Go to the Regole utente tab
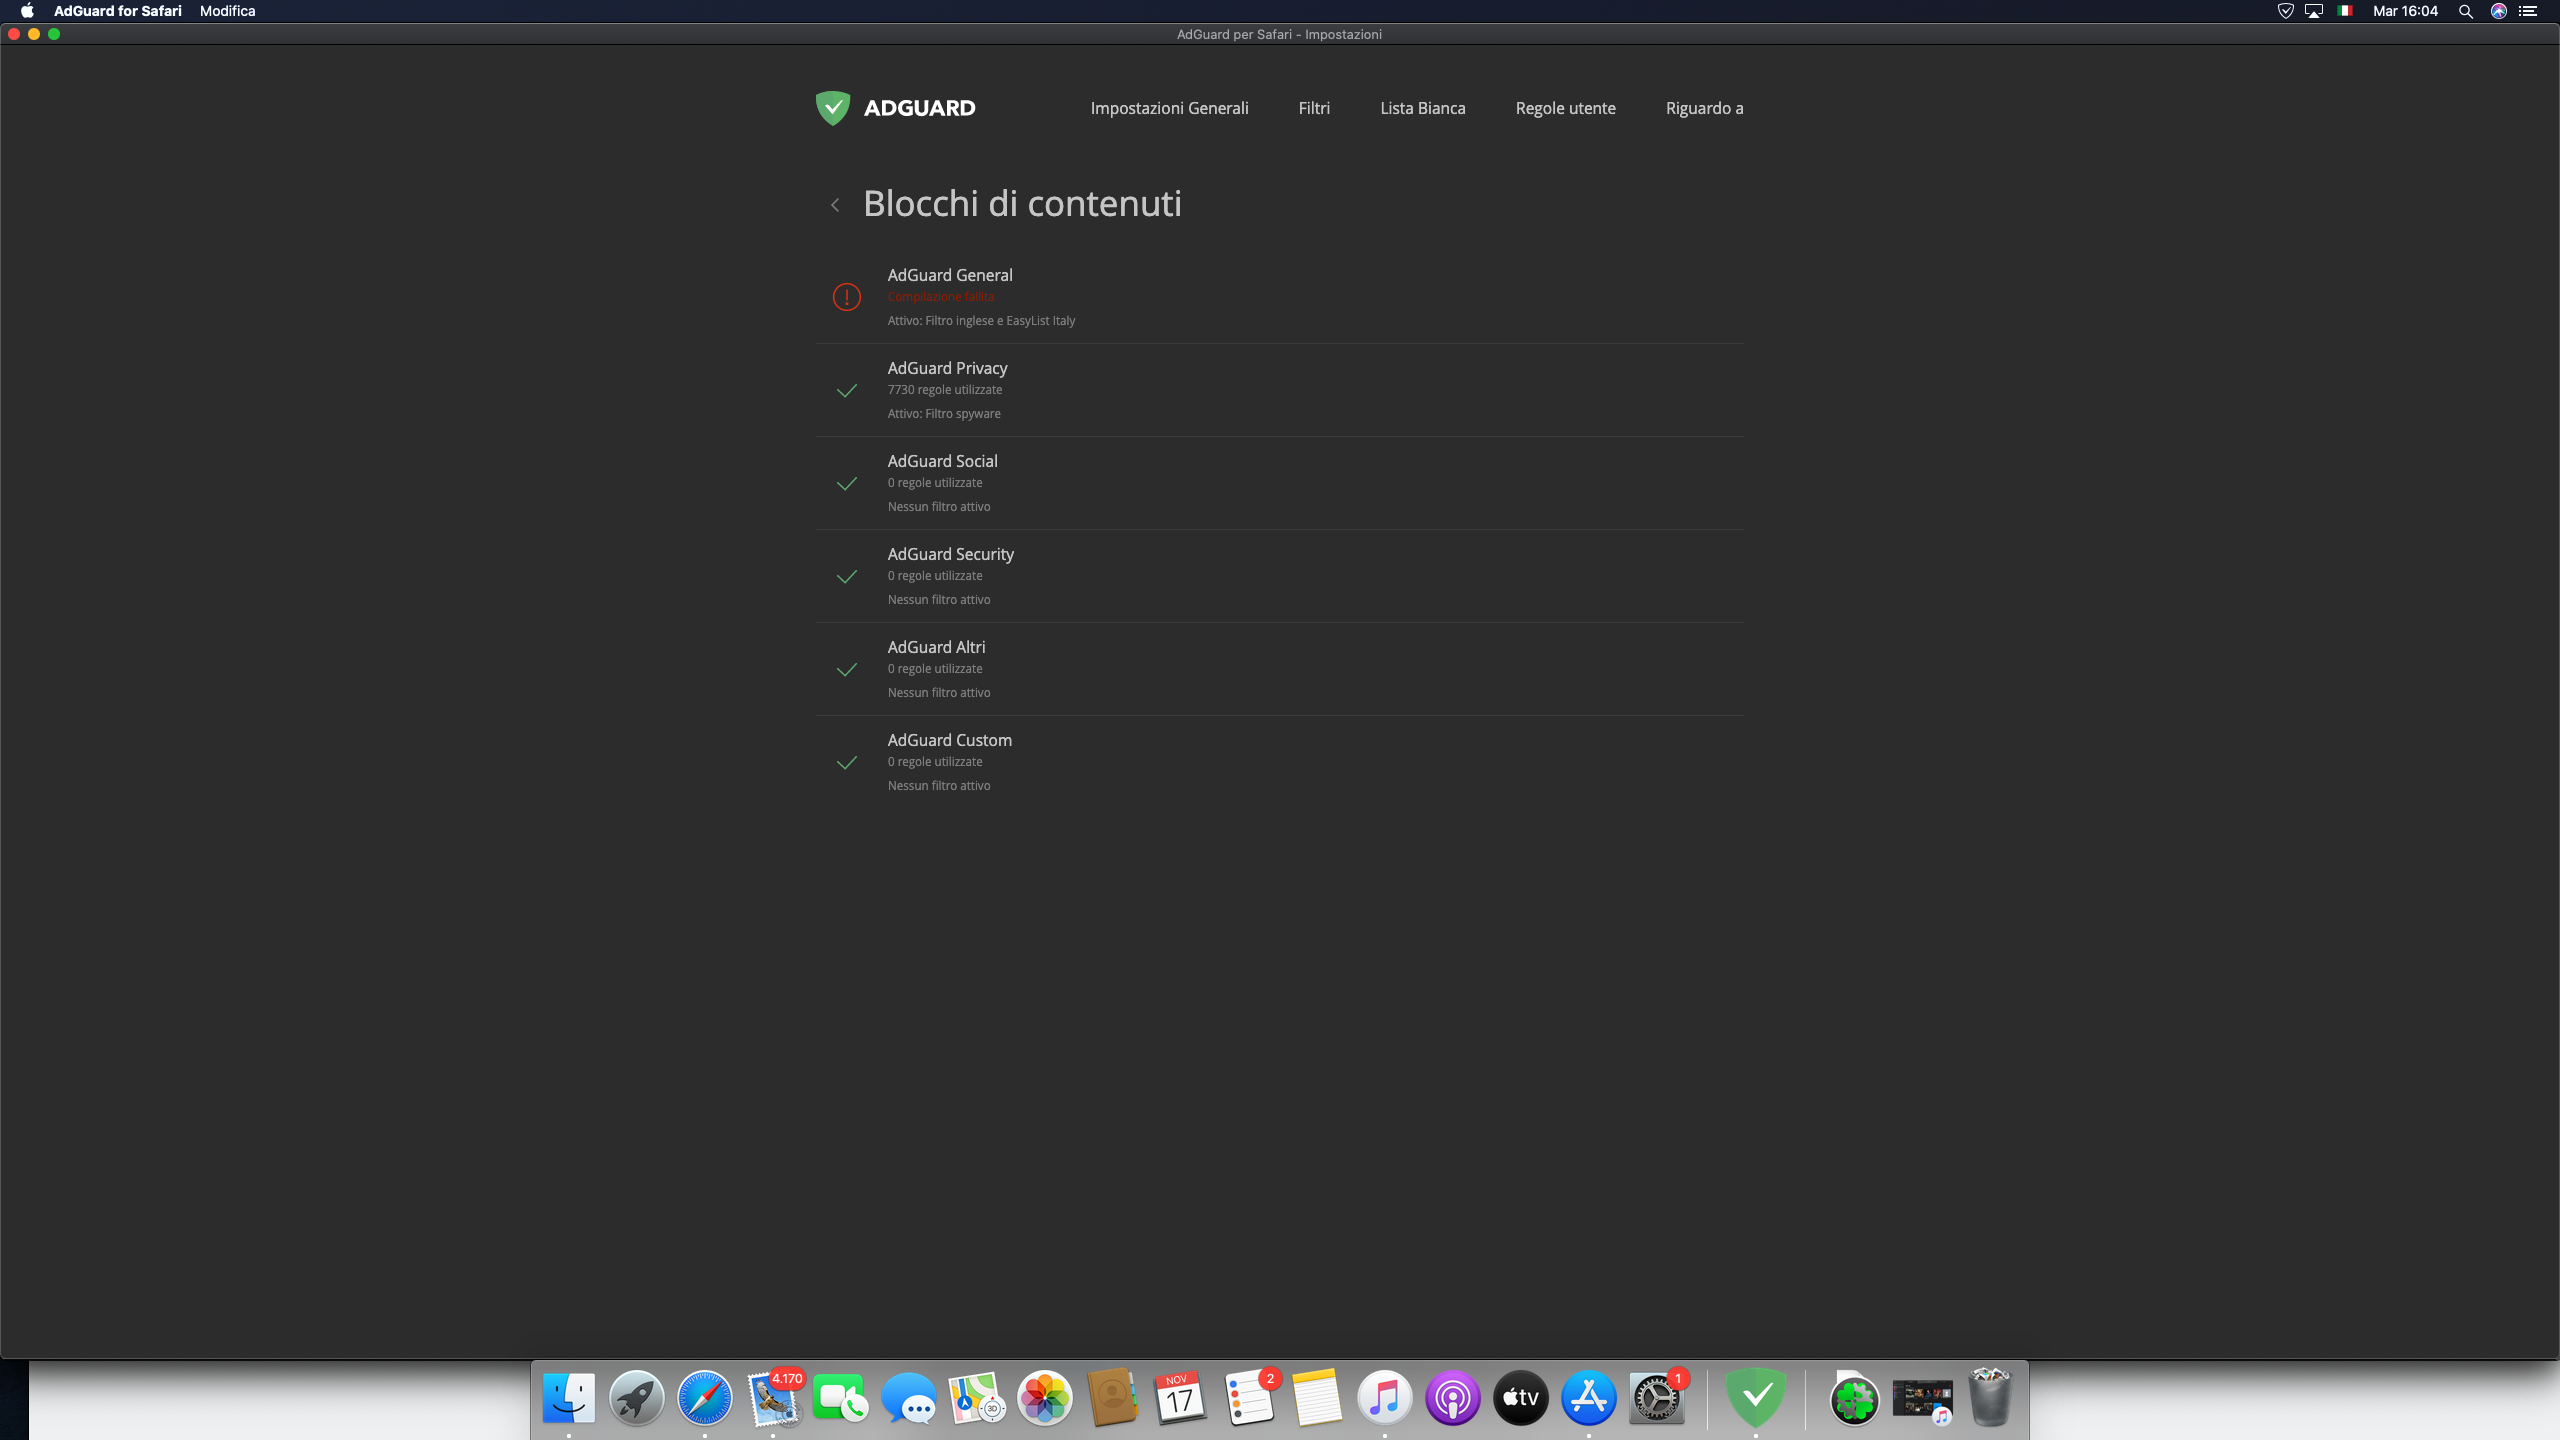Screen dimensions: 2560x1440 pyautogui.click(x=1565, y=108)
